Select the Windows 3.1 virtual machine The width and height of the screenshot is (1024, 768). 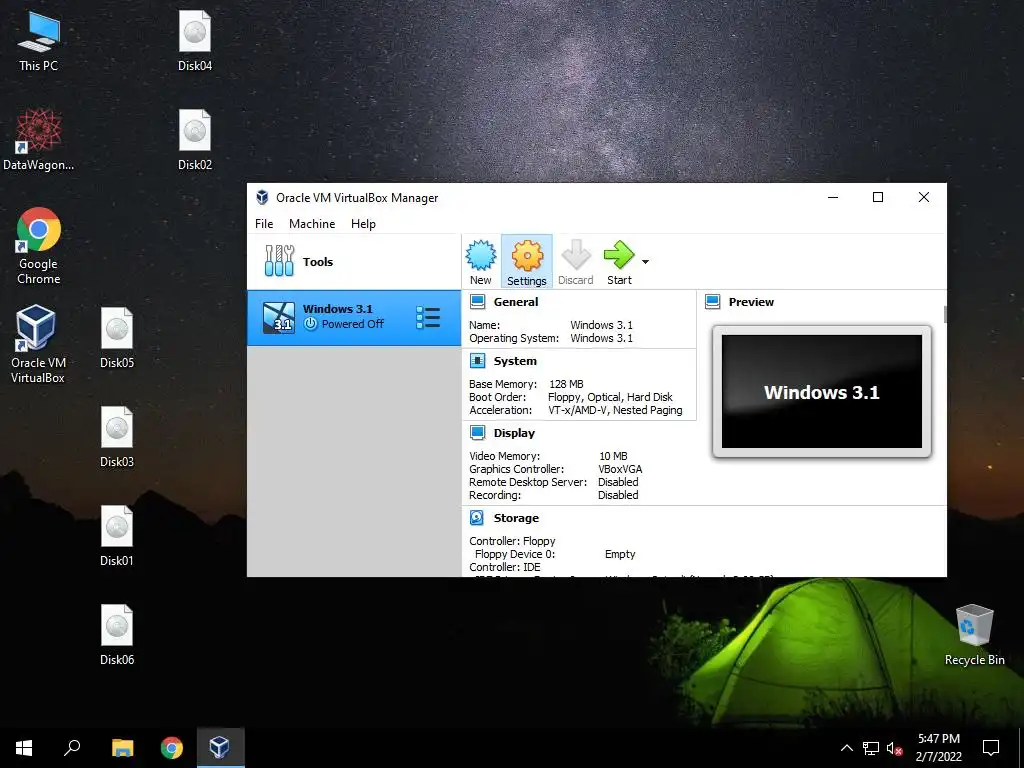pyautogui.click(x=353, y=317)
